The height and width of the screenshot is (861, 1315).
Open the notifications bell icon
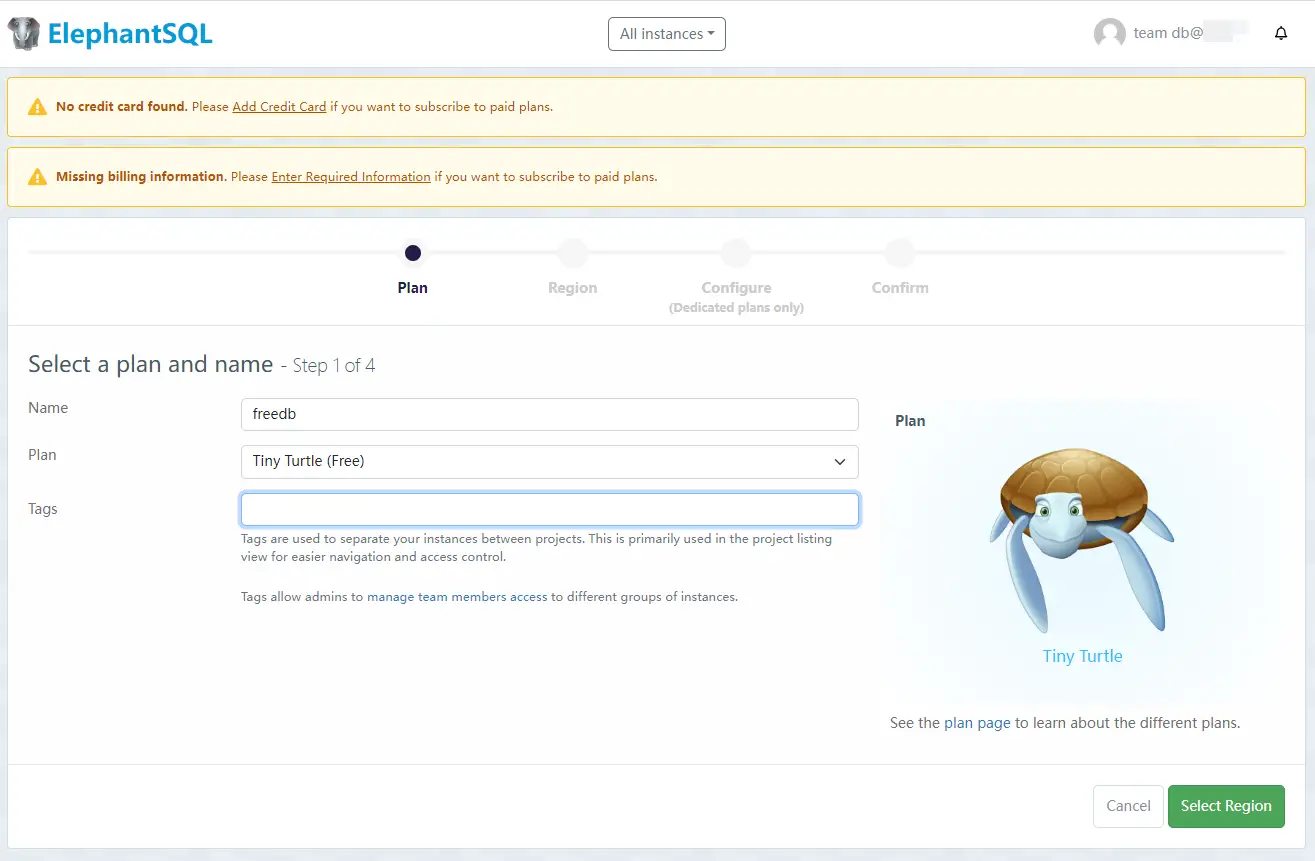(x=1281, y=34)
